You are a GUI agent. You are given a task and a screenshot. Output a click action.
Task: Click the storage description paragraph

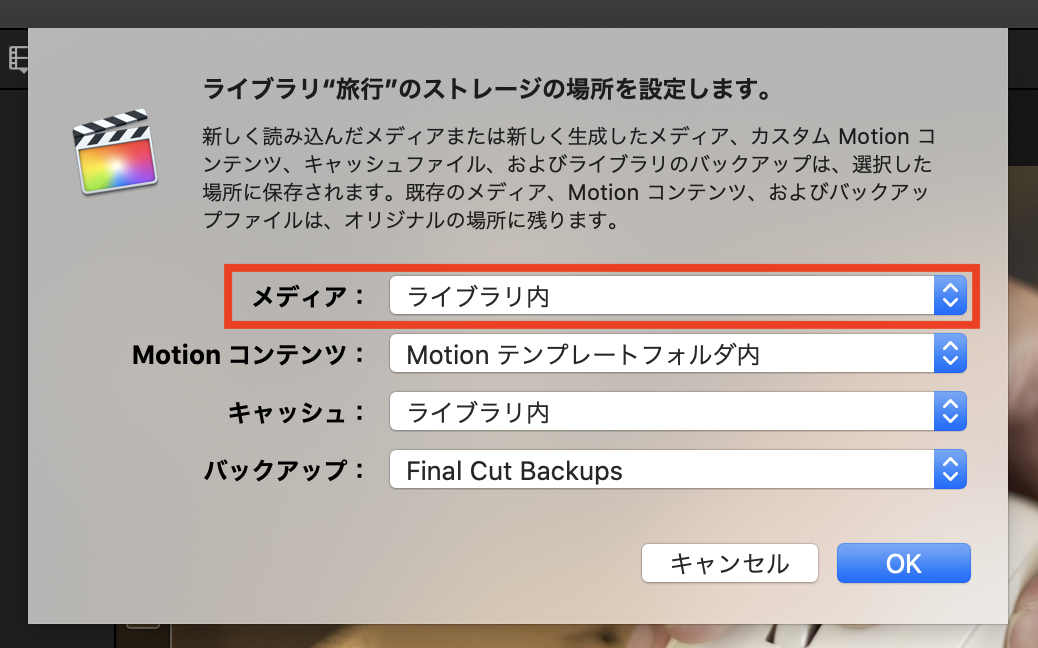point(568,178)
